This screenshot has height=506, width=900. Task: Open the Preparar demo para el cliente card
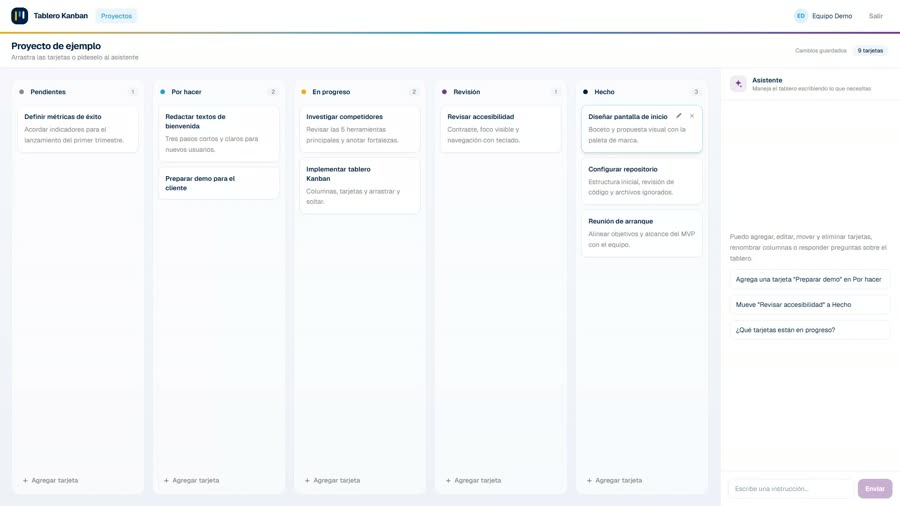tap(219, 183)
